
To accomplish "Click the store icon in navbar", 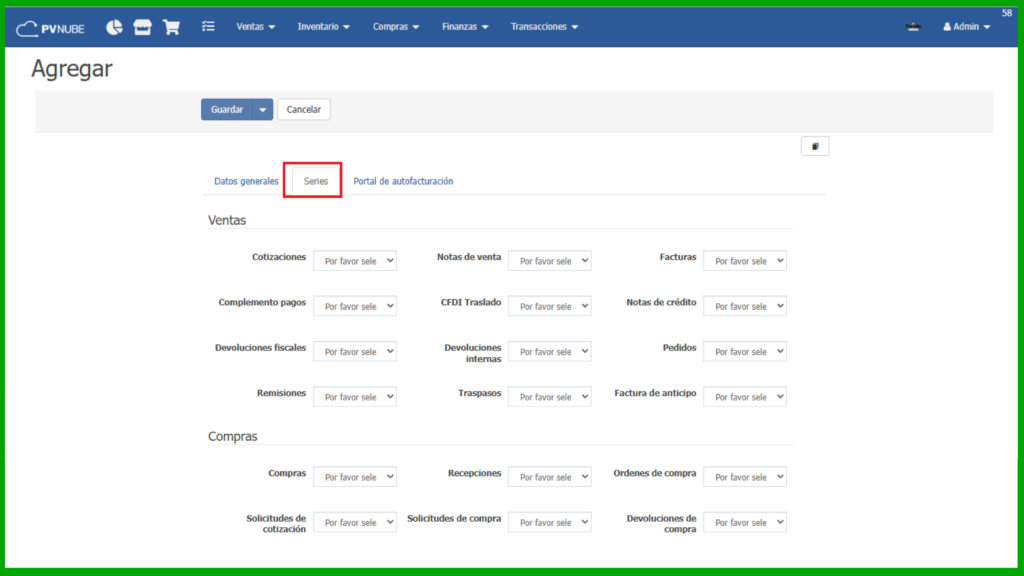I will click(143, 27).
